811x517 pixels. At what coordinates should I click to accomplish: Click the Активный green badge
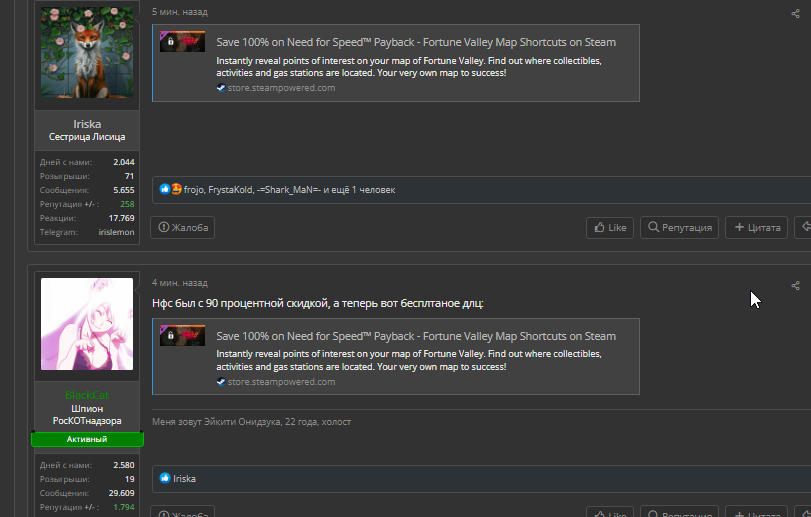pyautogui.click(x=87, y=439)
